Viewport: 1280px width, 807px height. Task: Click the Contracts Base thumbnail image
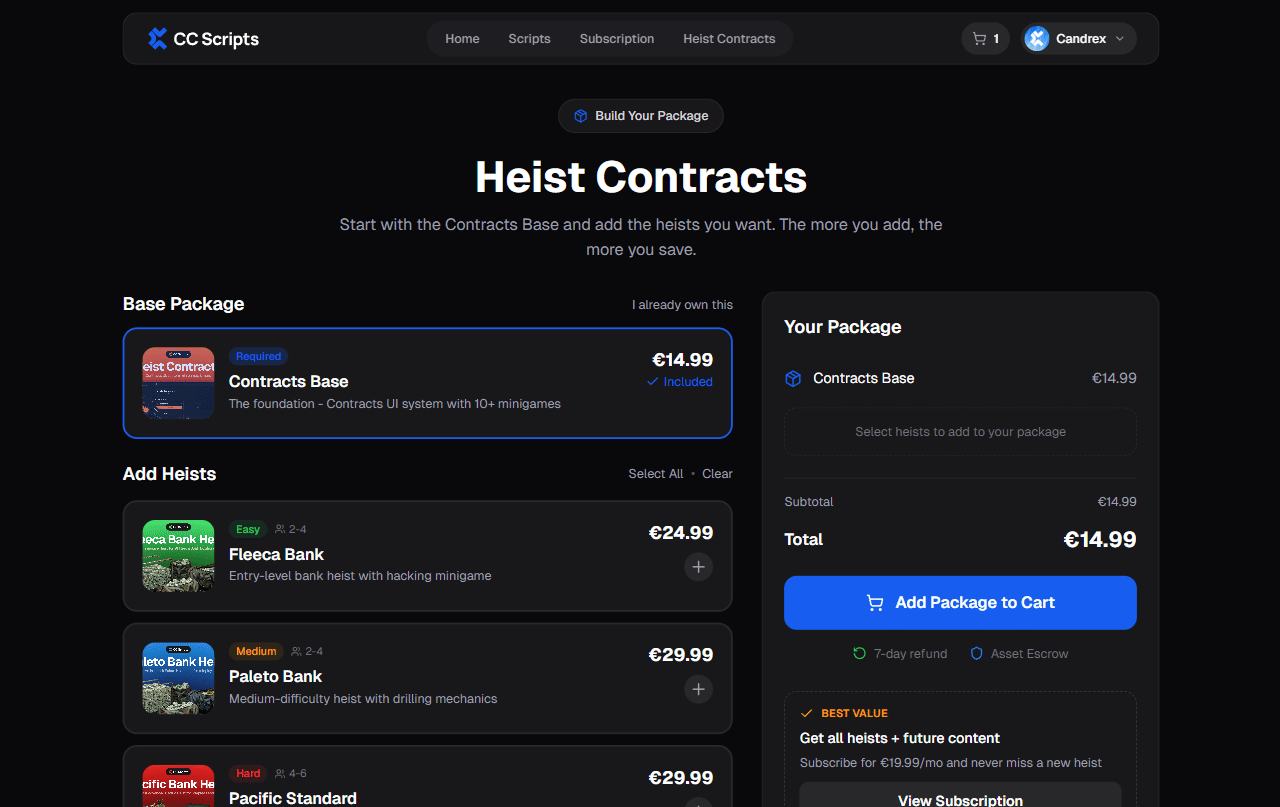(178, 383)
